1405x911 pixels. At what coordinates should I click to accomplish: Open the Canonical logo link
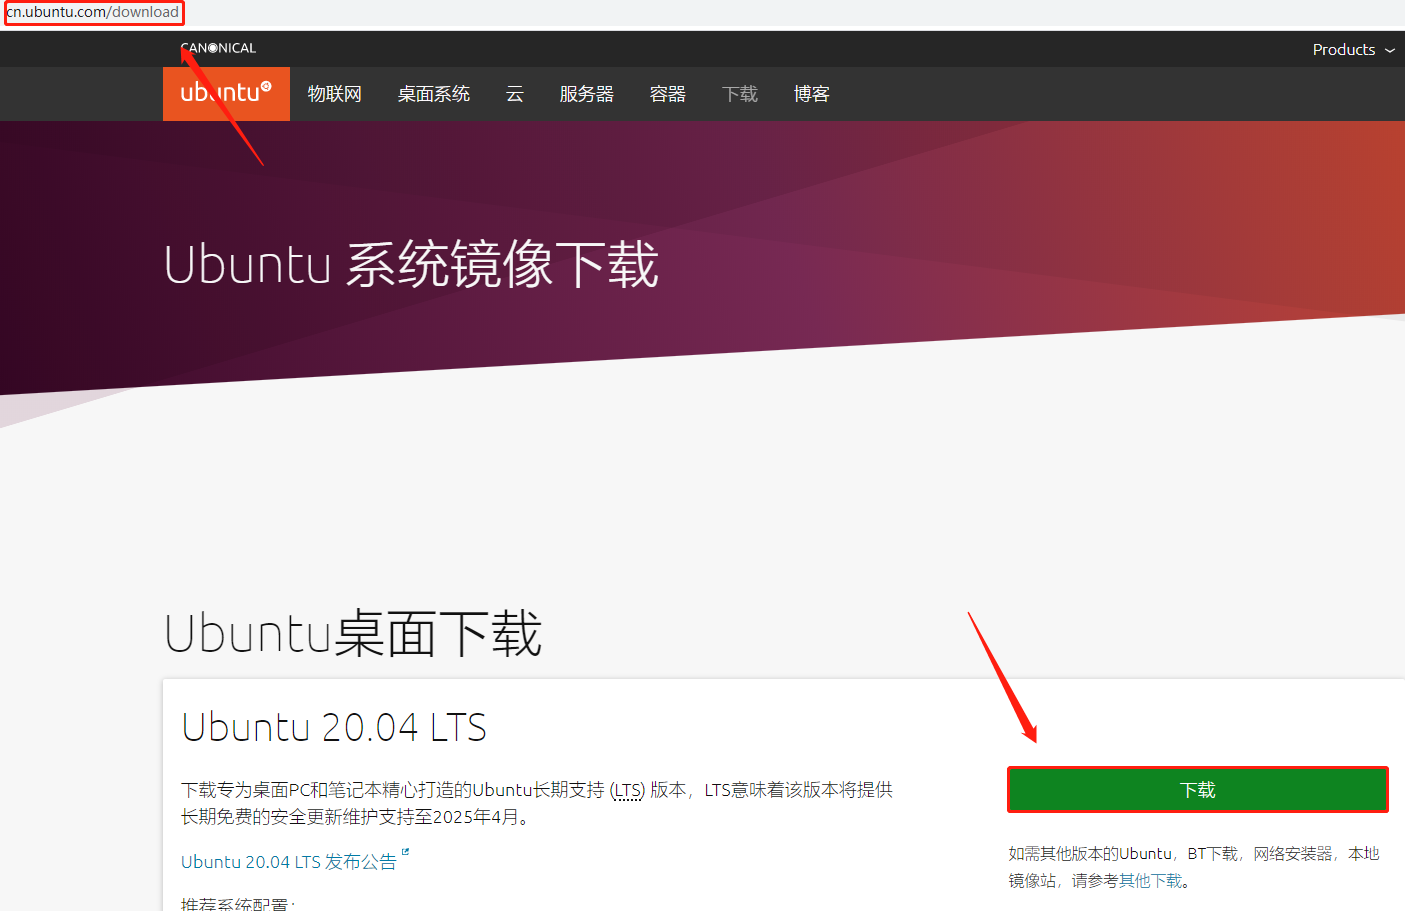point(218,48)
